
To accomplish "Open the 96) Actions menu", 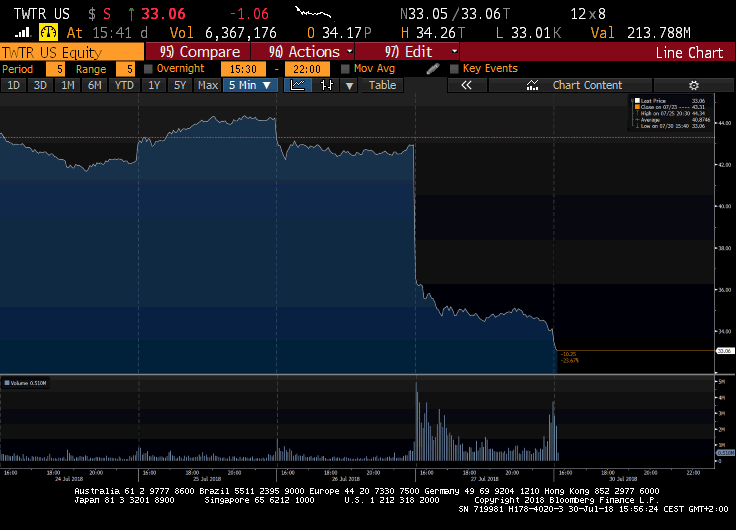I will pyautogui.click(x=303, y=52).
